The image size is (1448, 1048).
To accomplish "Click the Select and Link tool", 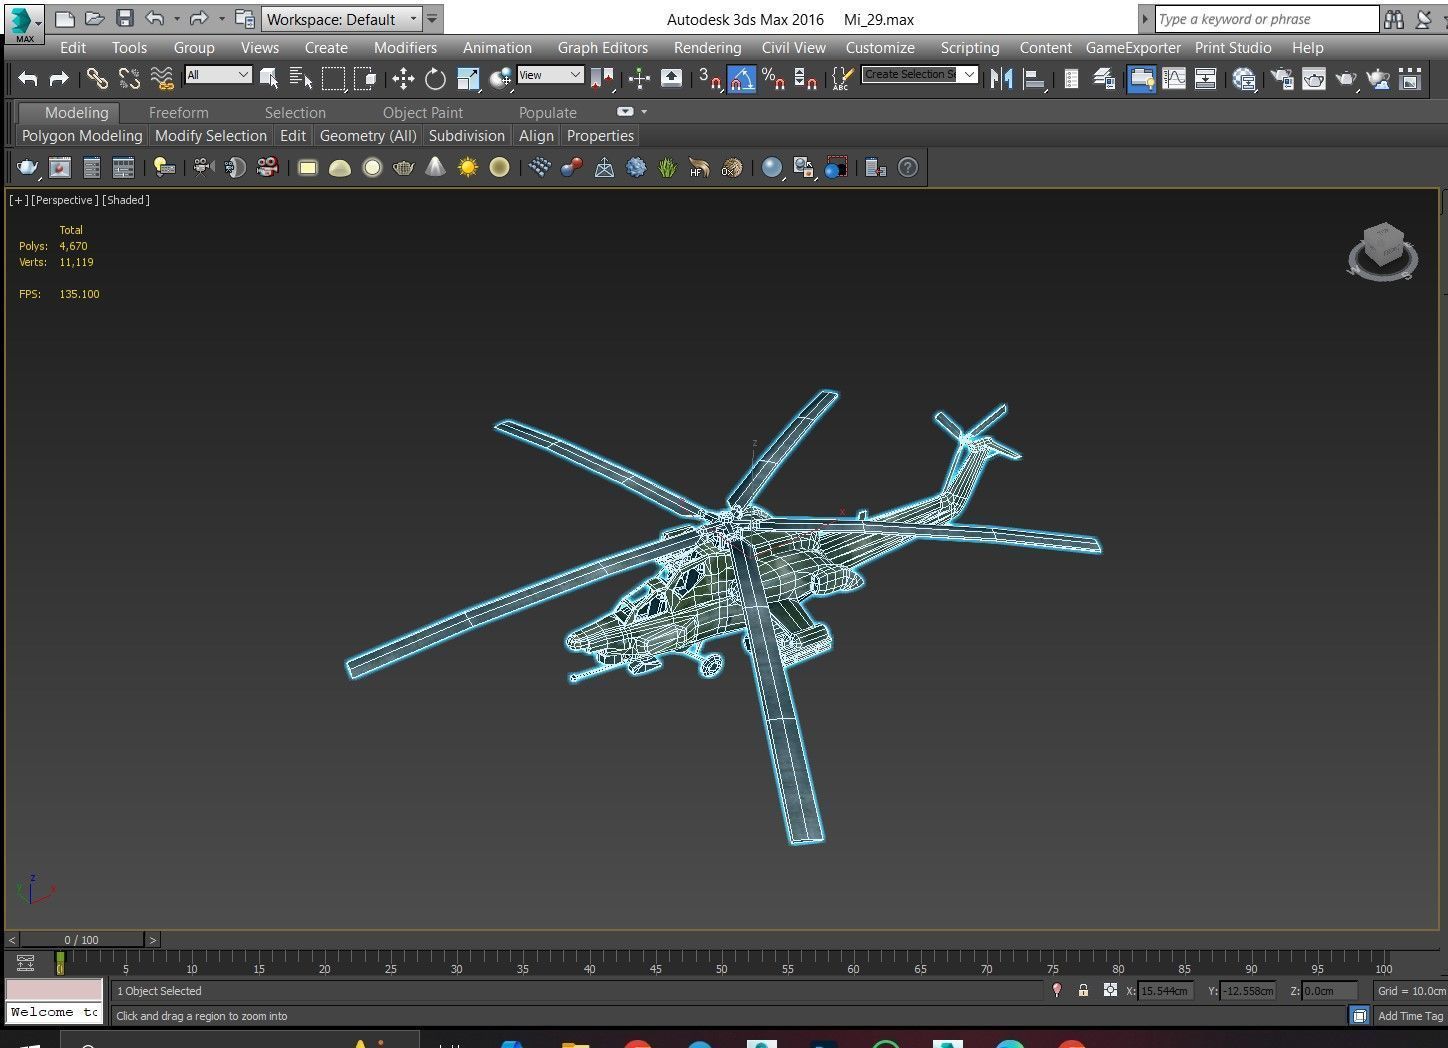I will 97,78.
